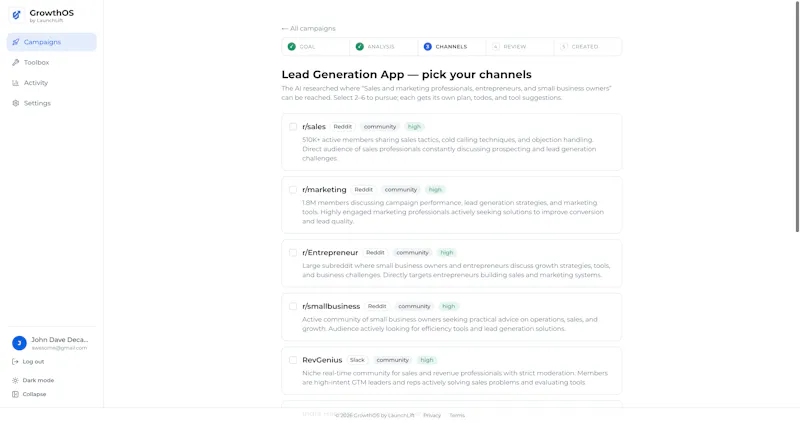The width and height of the screenshot is (800, 423).
Task: Click the green check on Goal step
Action: click(x=291, y=46)
